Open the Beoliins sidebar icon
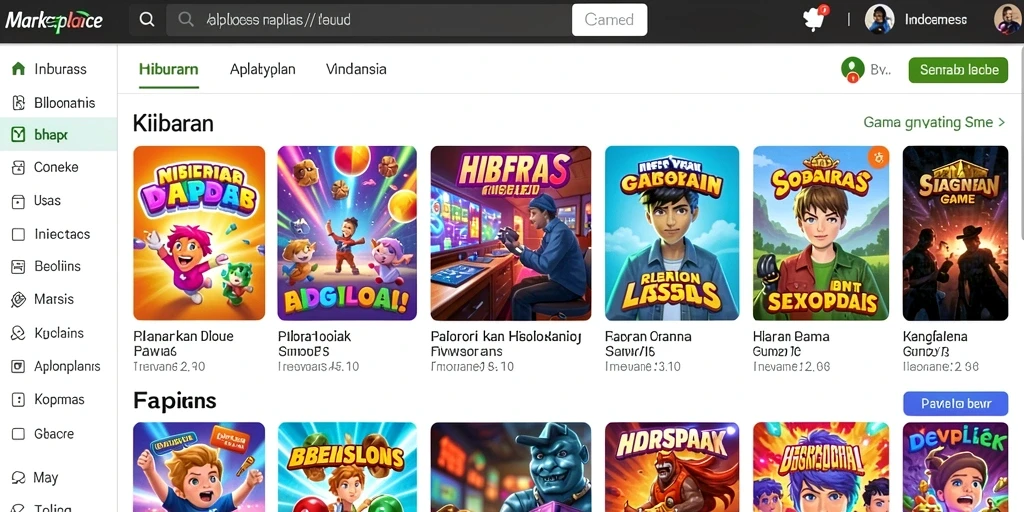1024x512 pixels. pos(18,266)
